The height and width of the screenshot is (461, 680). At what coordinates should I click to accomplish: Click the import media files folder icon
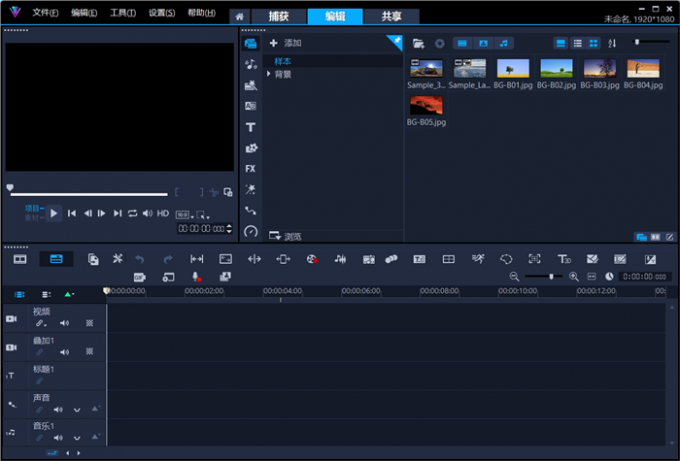418,43
